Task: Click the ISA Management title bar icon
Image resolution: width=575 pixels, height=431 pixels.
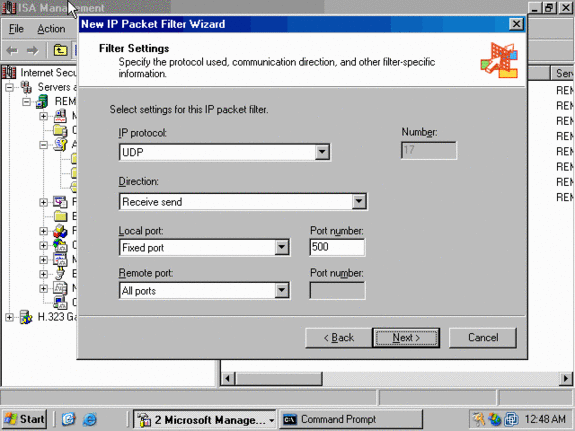Action: [9, 8]
